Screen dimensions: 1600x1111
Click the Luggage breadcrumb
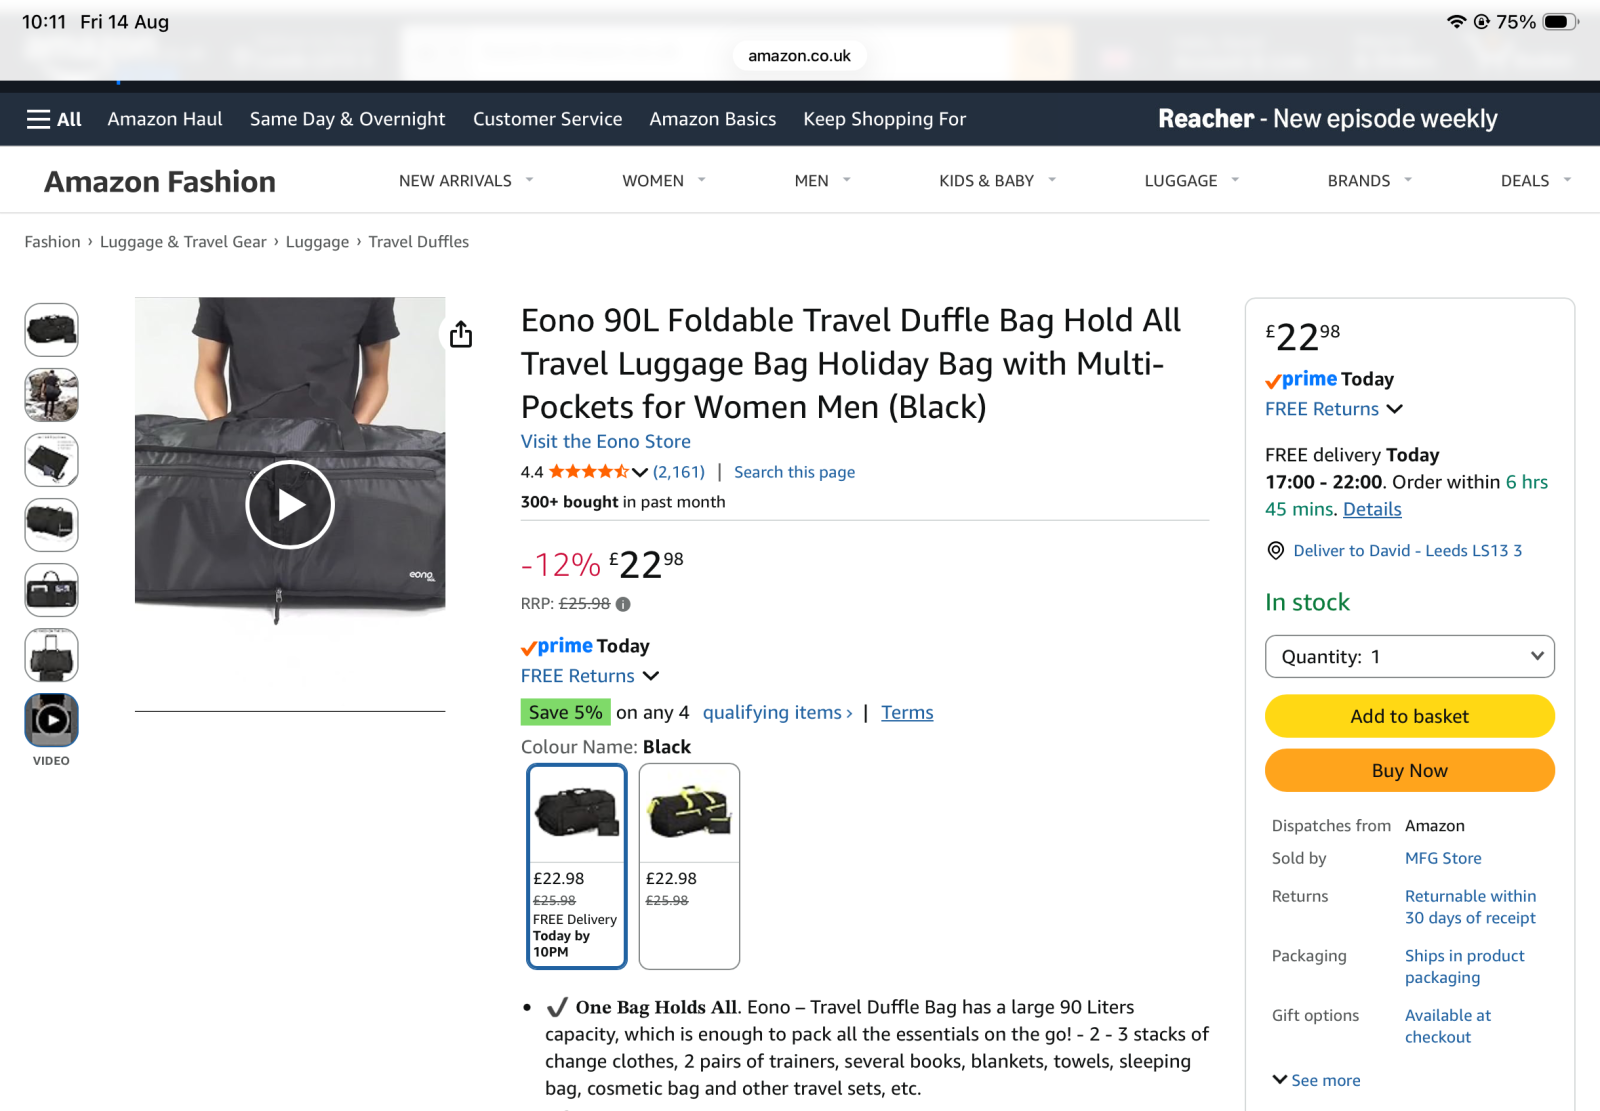tap(317, 242)
